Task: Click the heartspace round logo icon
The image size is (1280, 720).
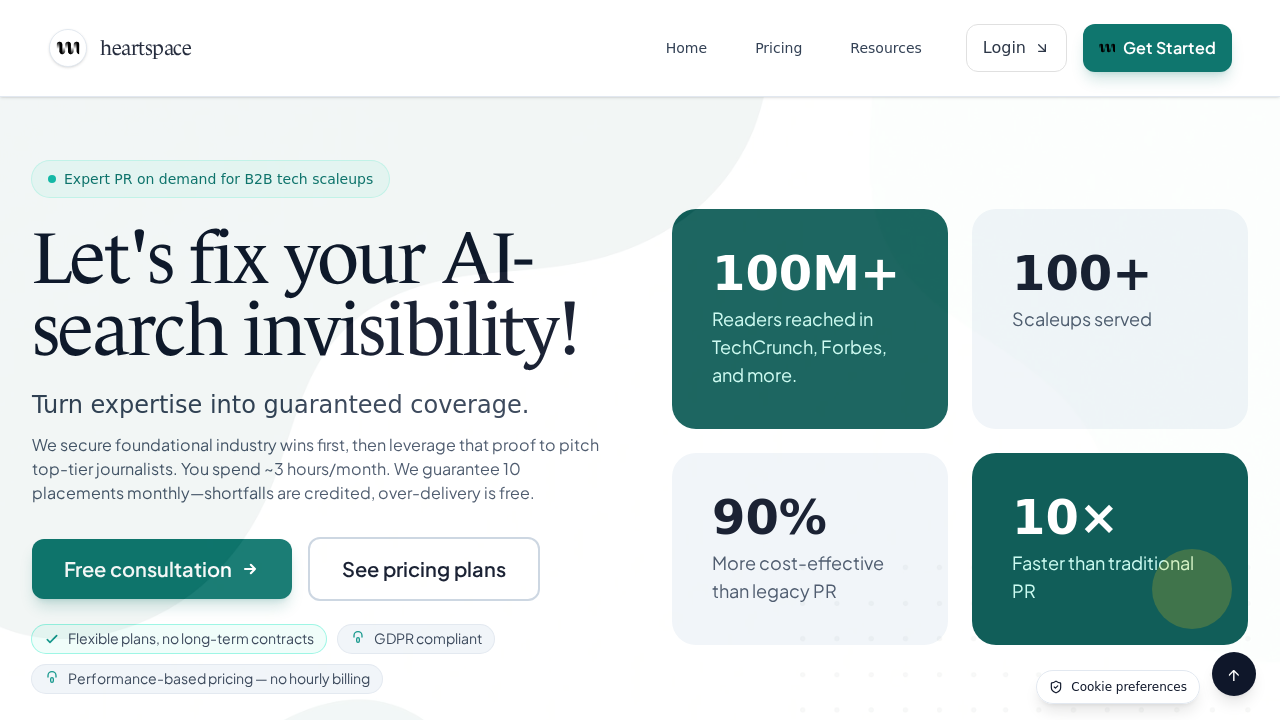Action: [68, 48]
